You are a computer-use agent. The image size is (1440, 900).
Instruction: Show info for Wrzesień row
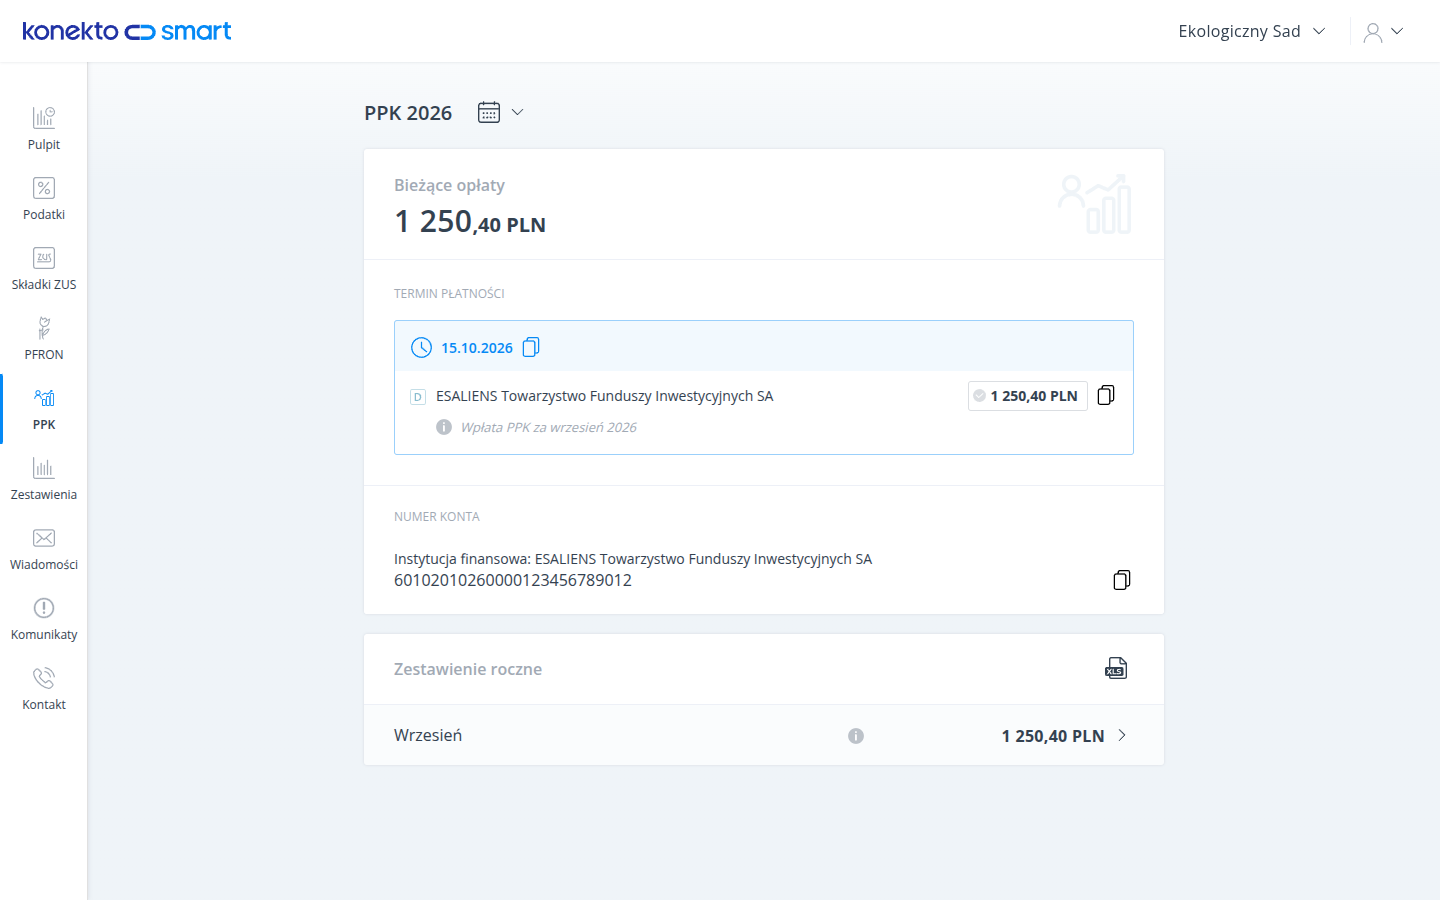[856, 736]
